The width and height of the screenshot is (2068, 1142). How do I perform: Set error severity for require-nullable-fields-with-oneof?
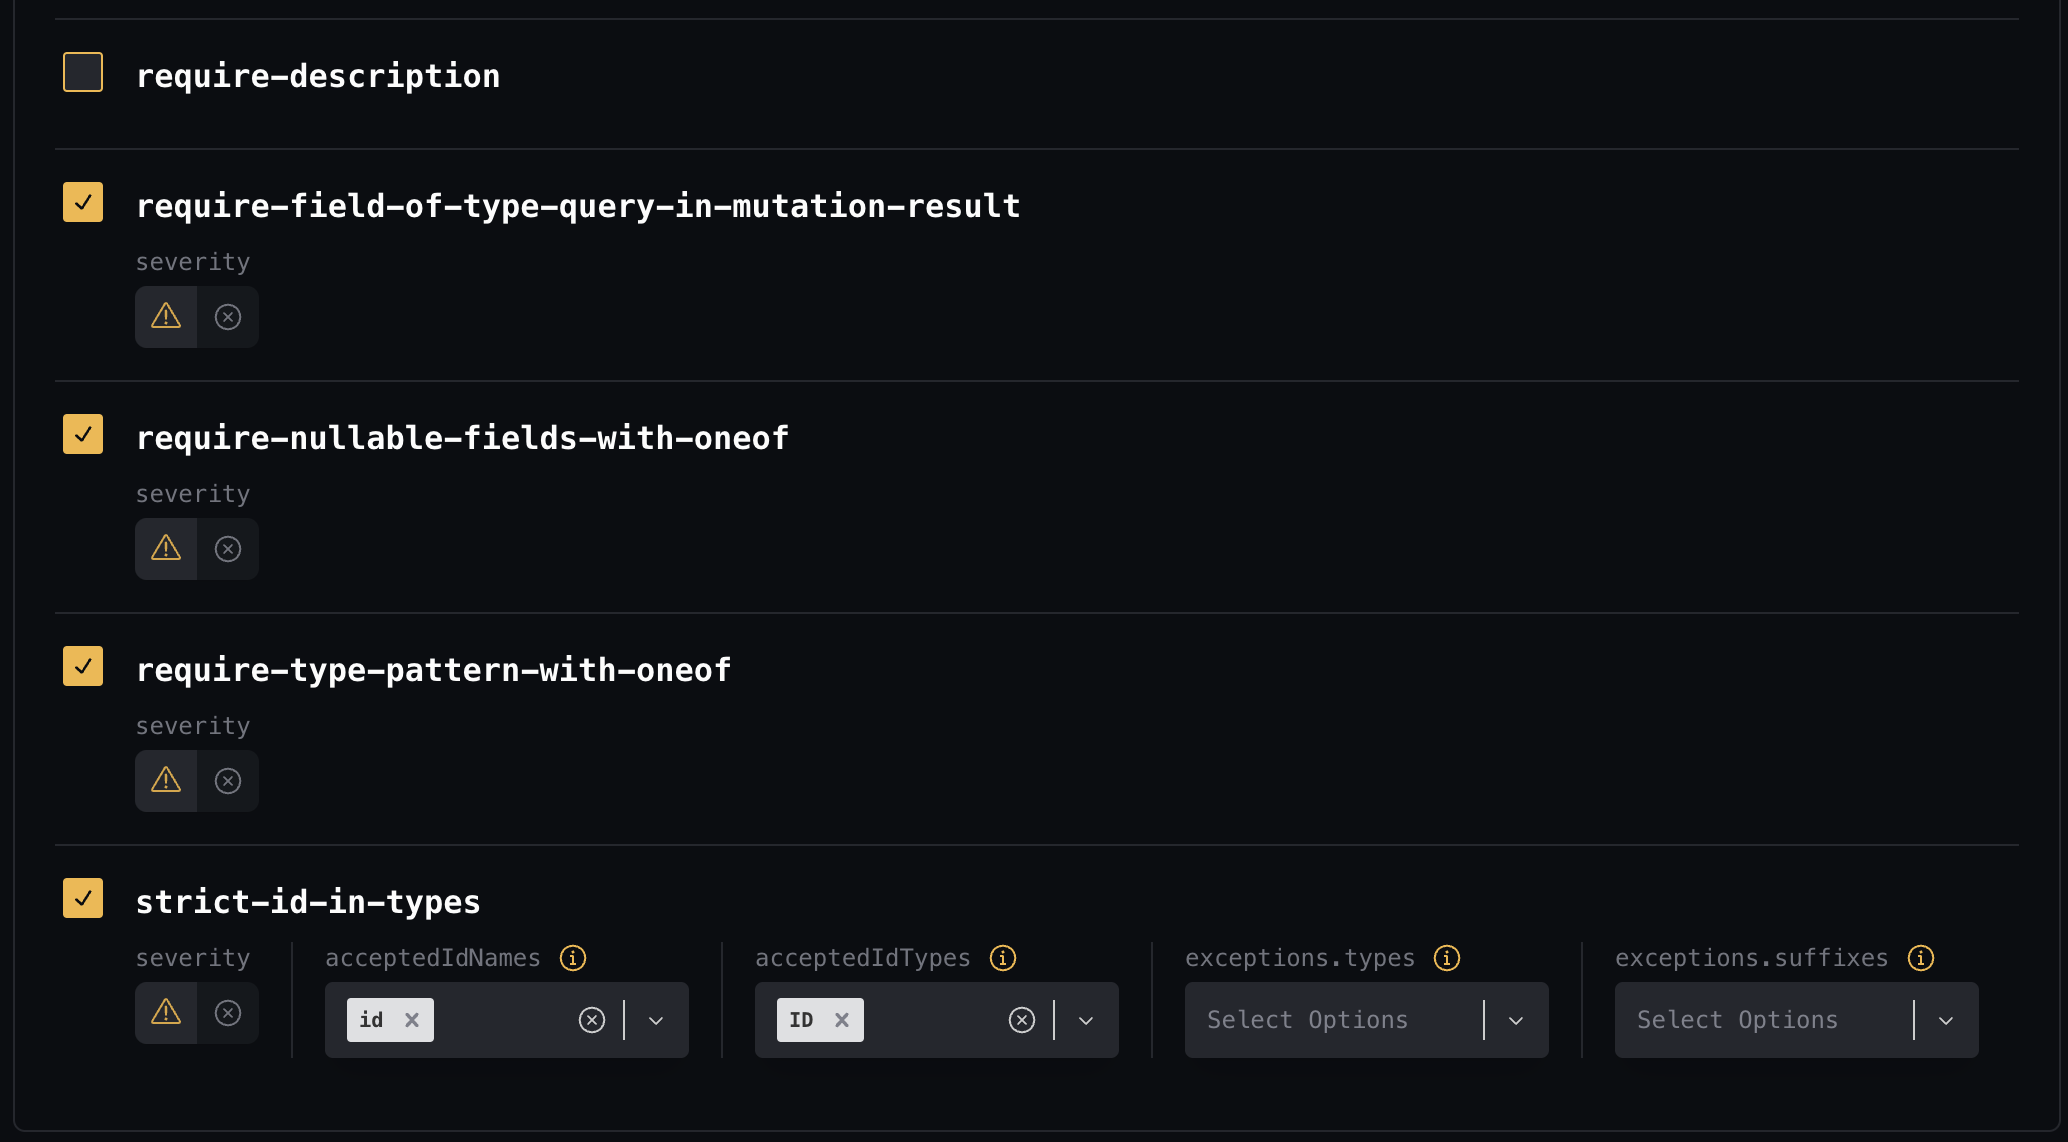click(x=228, y=549)
